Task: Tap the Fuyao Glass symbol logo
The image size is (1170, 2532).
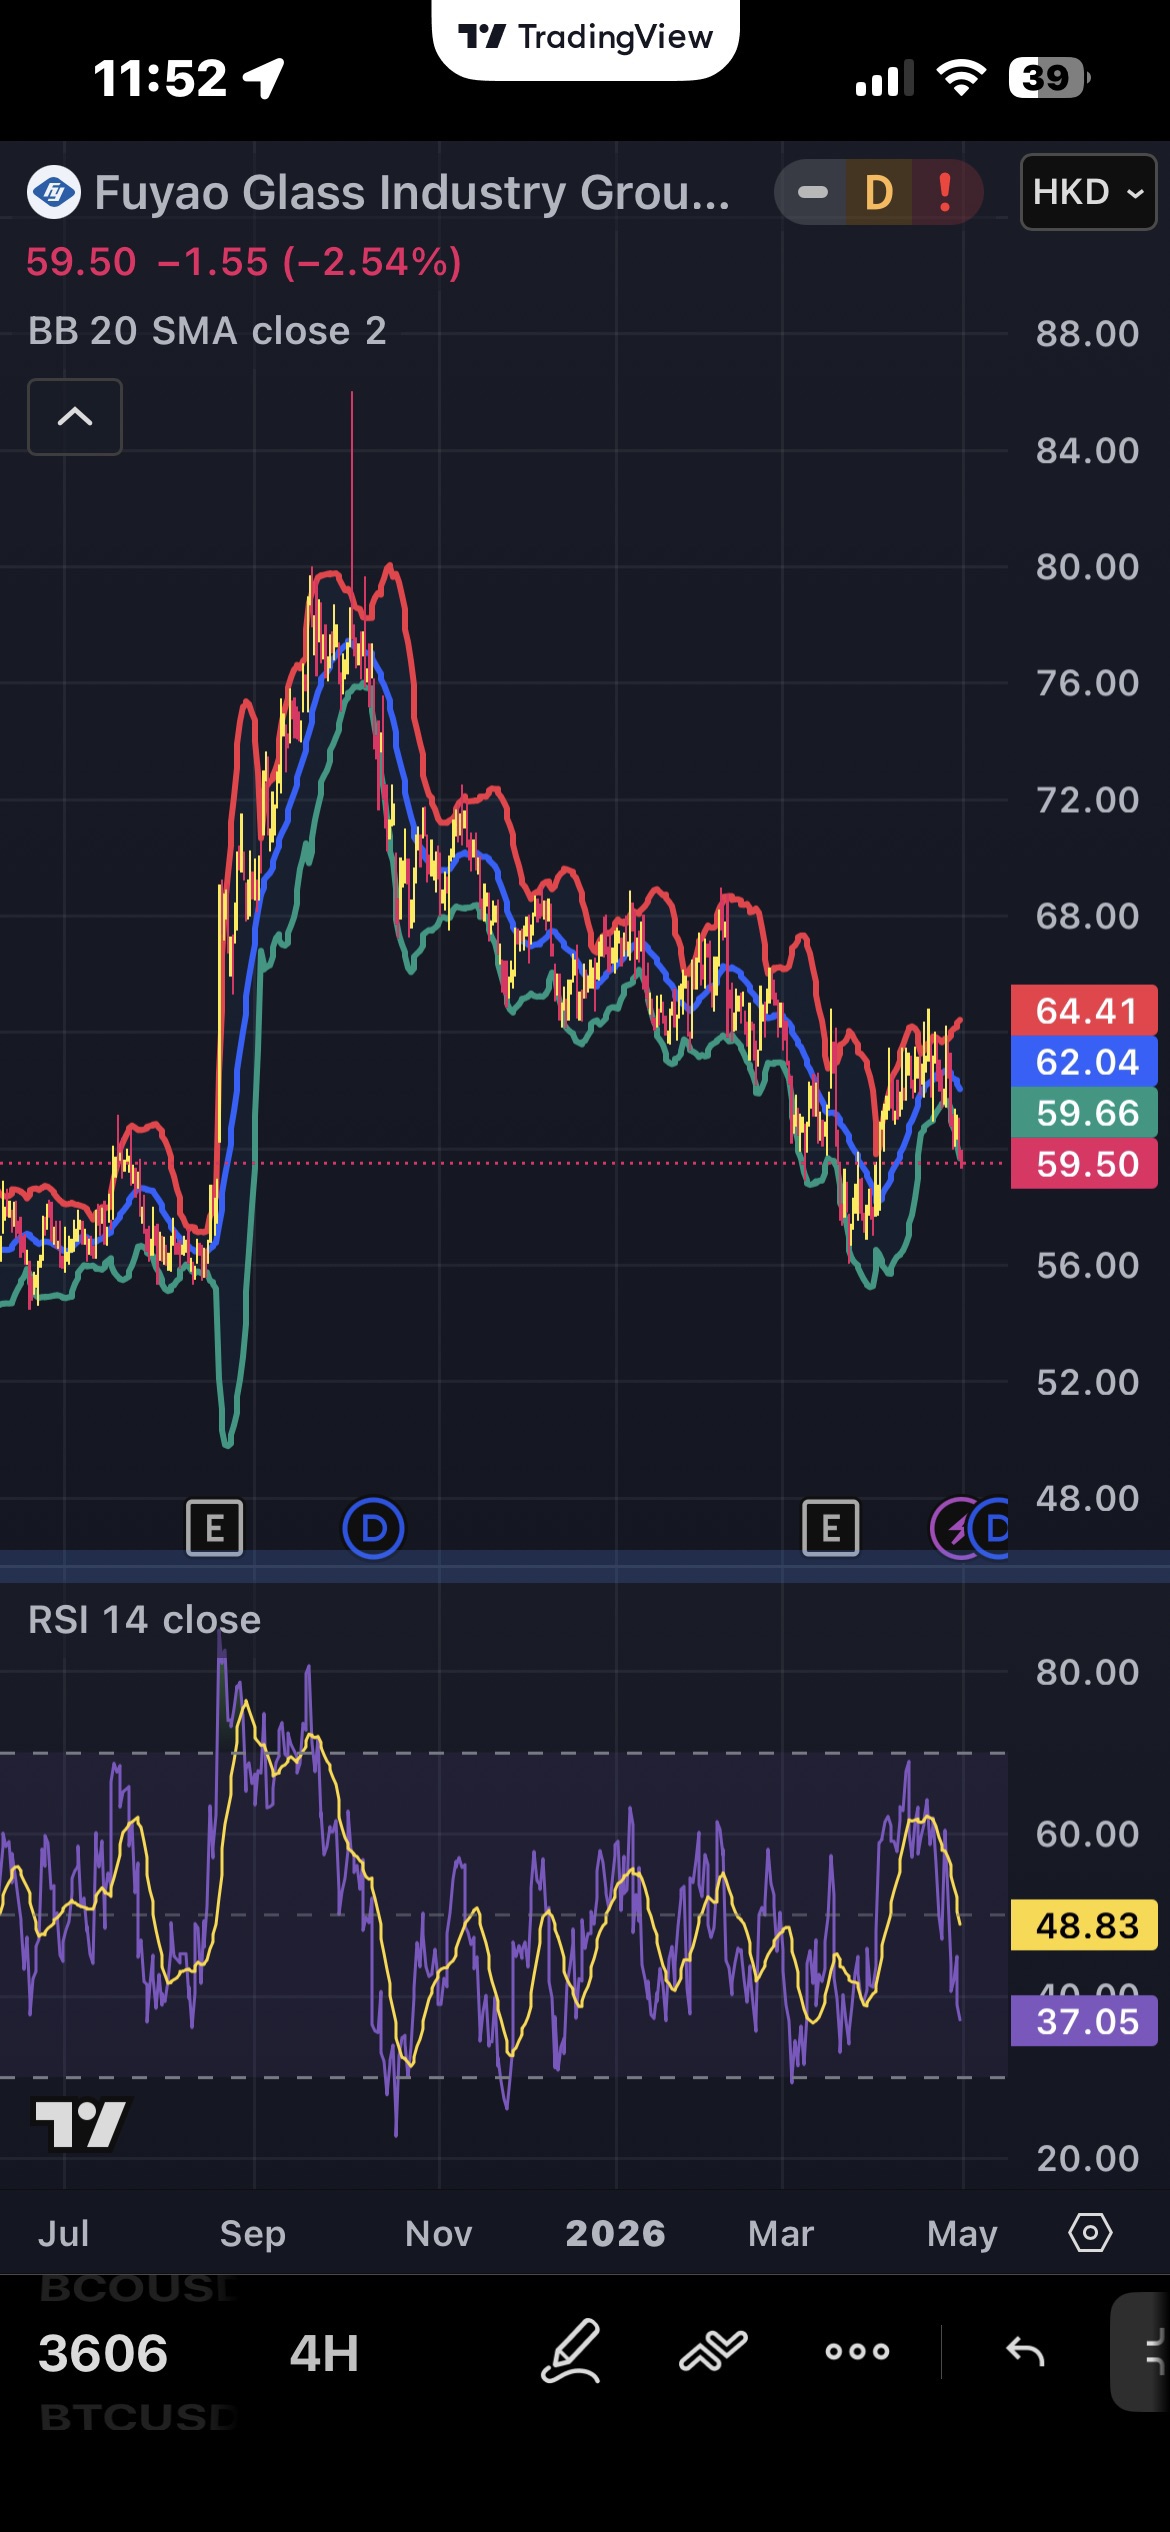Action: 54,192
